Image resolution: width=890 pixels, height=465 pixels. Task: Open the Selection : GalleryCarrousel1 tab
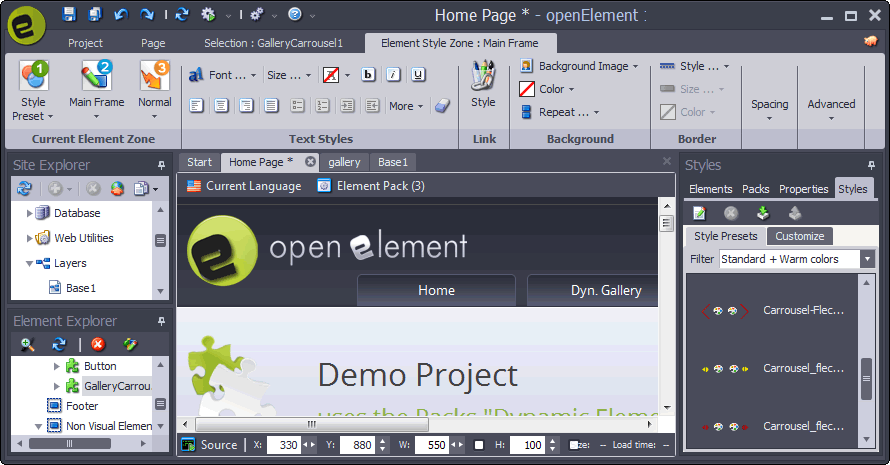274,43
